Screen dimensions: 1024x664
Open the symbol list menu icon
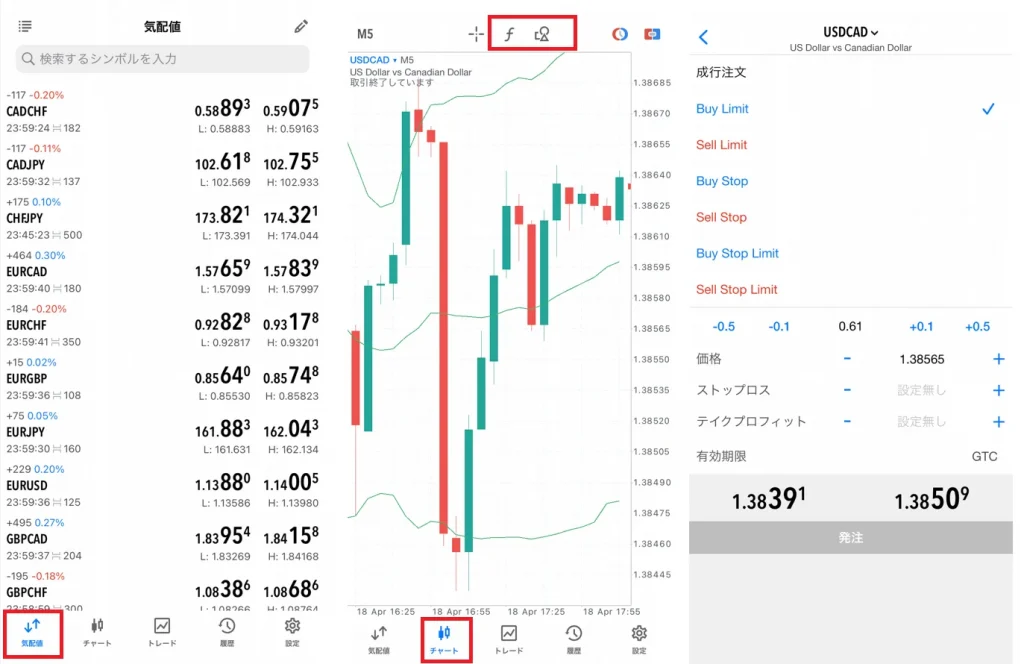pyautogui.click(x=25, y=26)
